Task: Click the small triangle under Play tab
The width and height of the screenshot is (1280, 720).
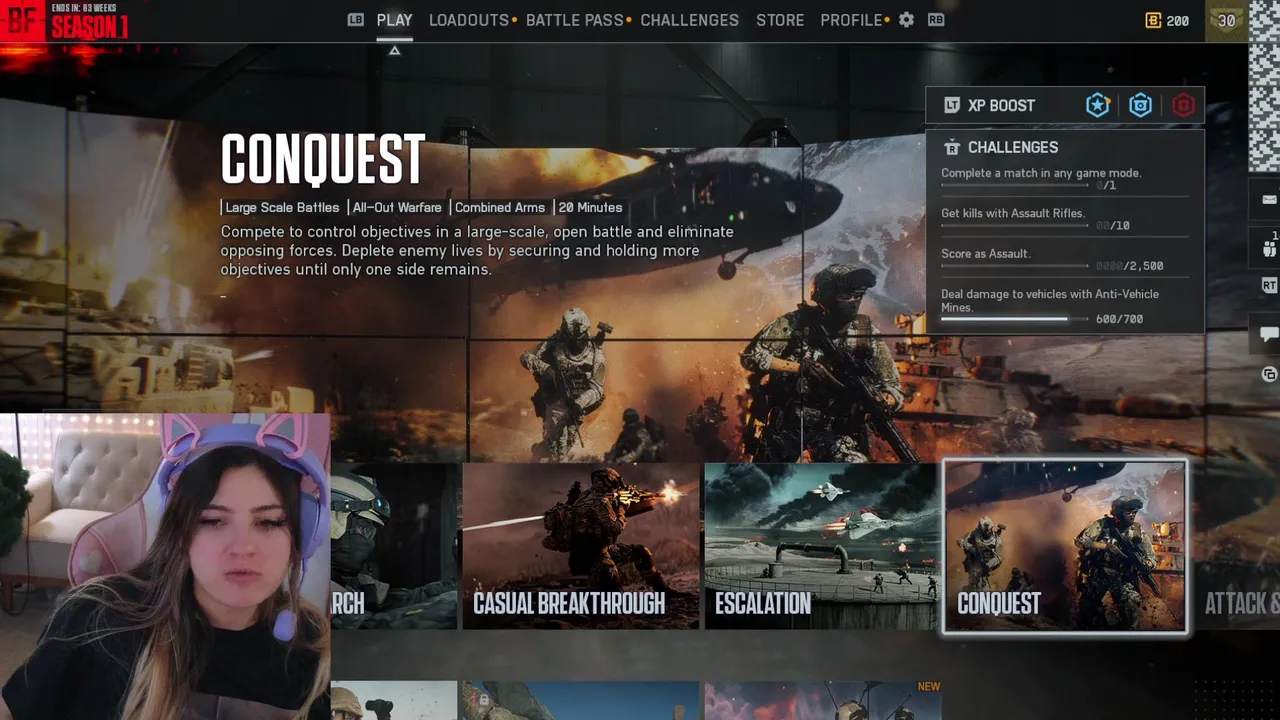Action: (x=394, y=50)
